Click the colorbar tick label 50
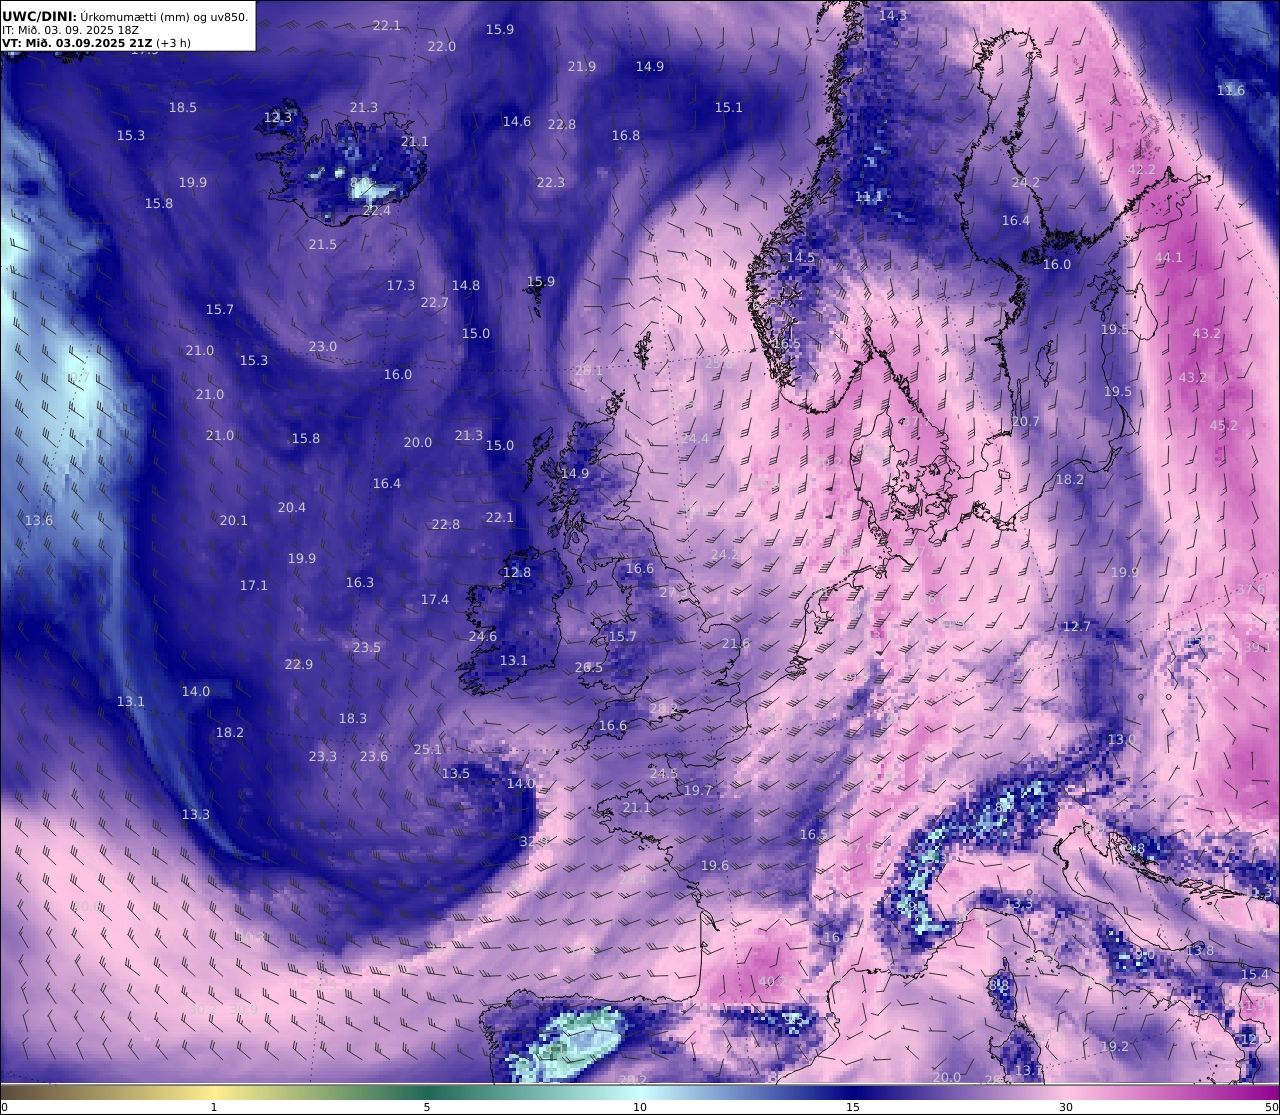 1271,1107
